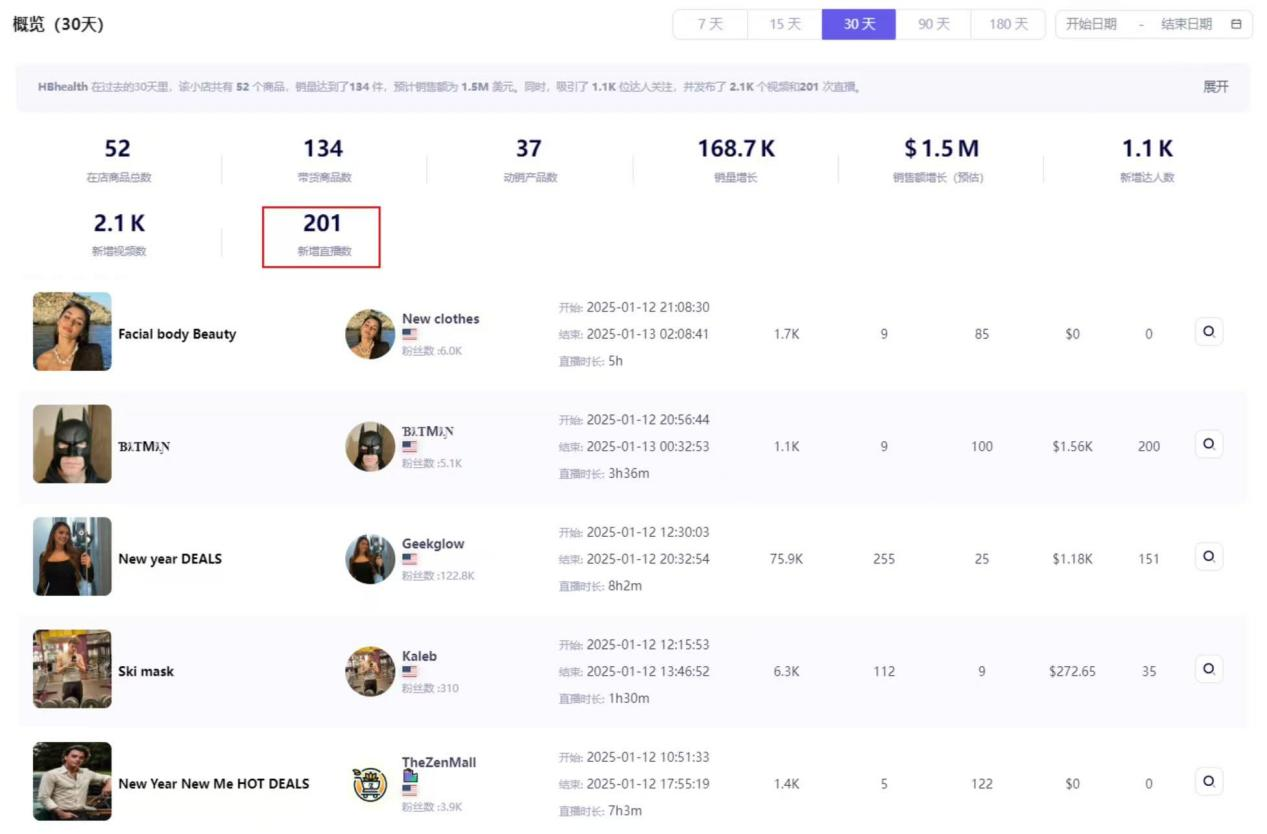
Task: Expand the summary with 展开
Action: (1215, 87)
